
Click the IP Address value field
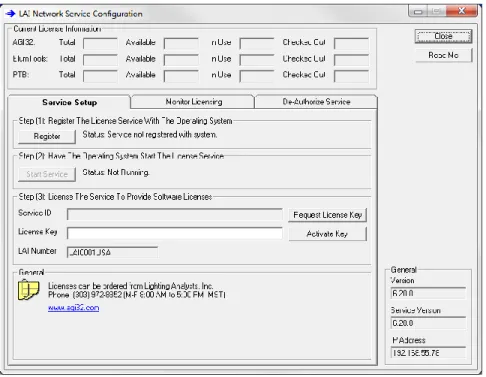pos(428,353)
